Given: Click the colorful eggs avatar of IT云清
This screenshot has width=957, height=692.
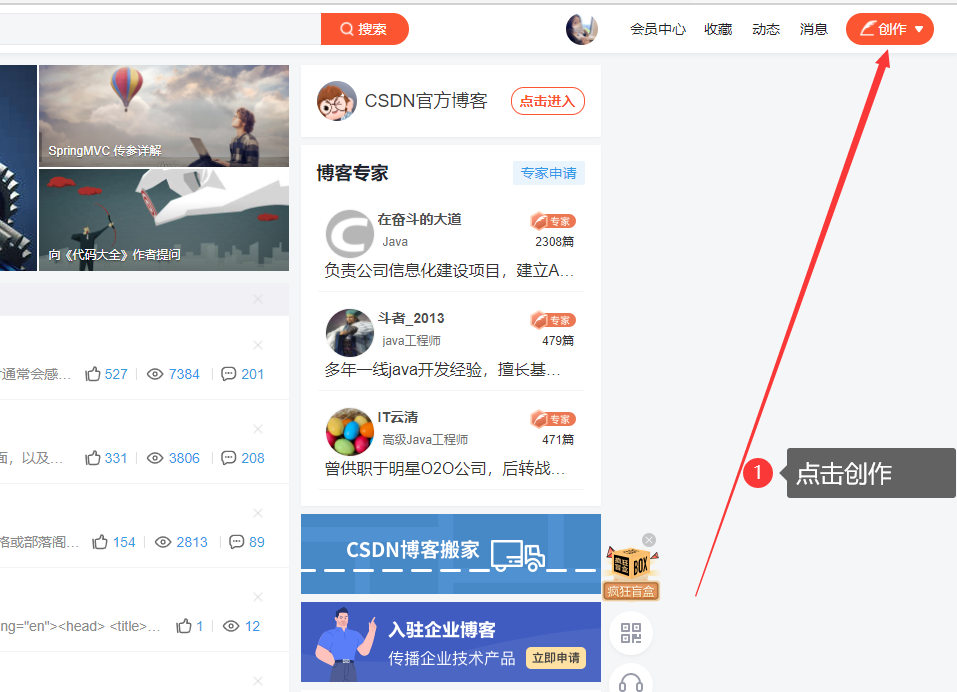Looking at the screenshot, I should 350,431.
